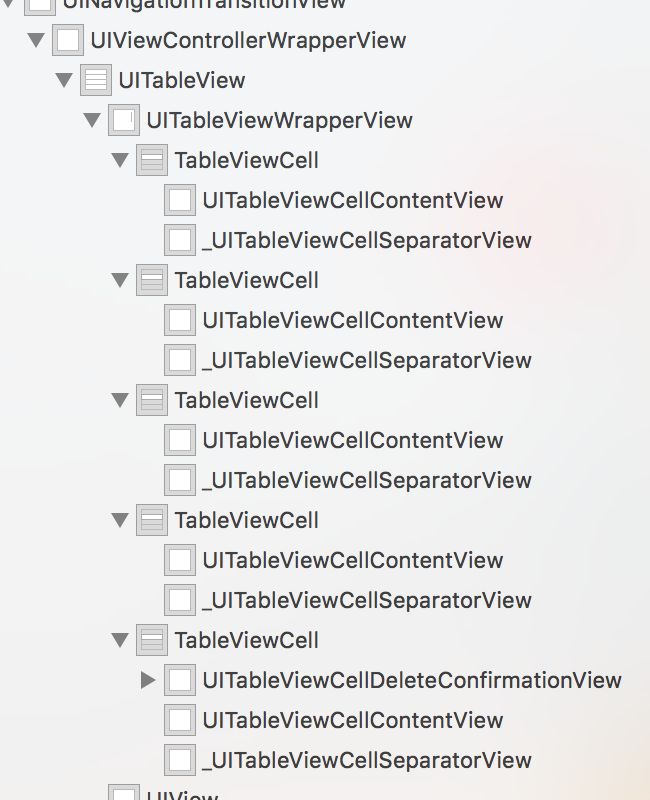Click the last TableViewCell cell icon

[x=152, y=640]
